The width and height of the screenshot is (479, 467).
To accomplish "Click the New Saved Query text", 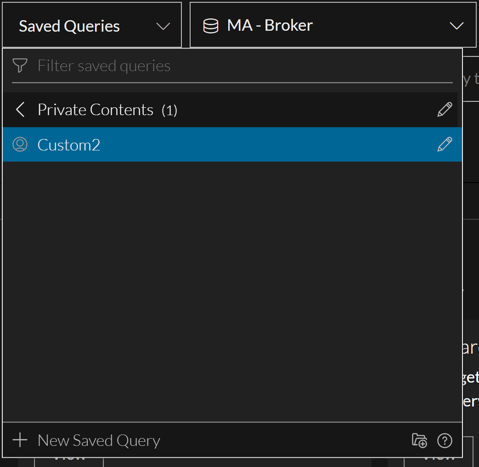I will click(99, 441).
